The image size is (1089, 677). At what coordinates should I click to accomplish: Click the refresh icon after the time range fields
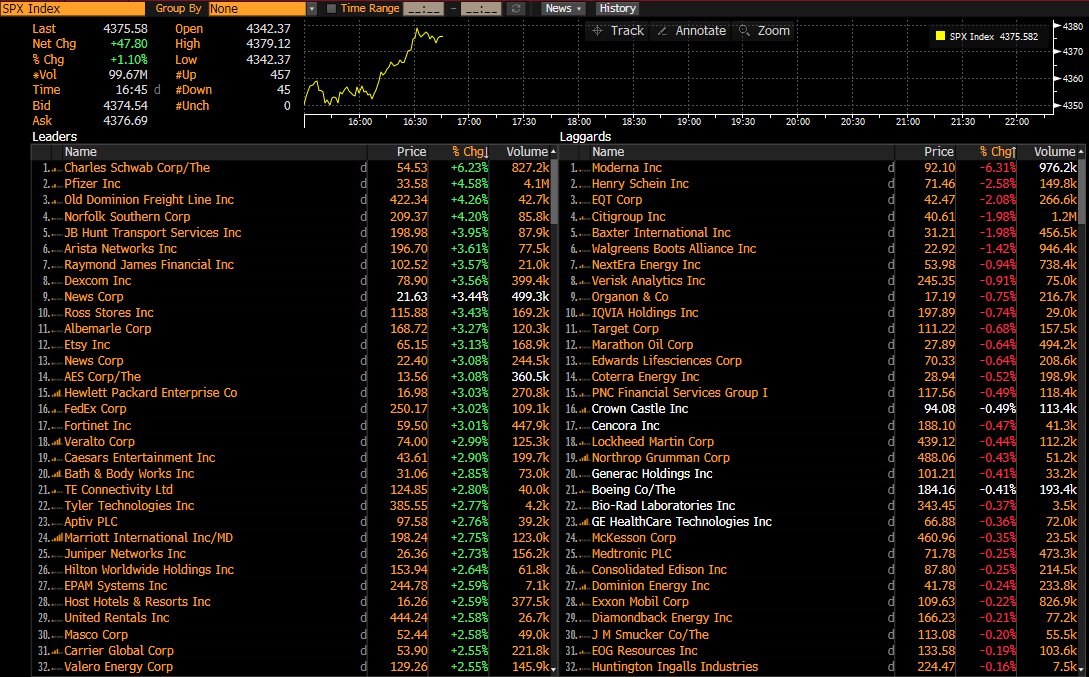[x=515, y=8]
